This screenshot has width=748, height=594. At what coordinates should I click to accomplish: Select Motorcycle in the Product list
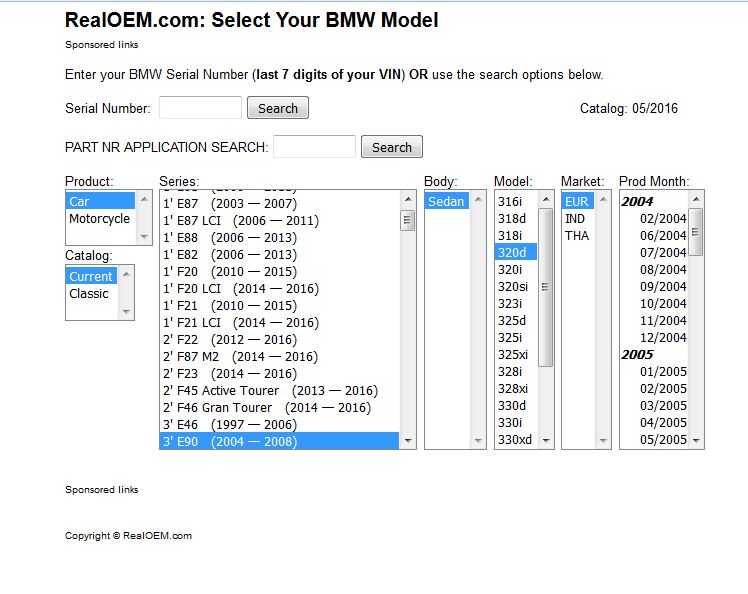pyautogui.click(x=100, y=219)
